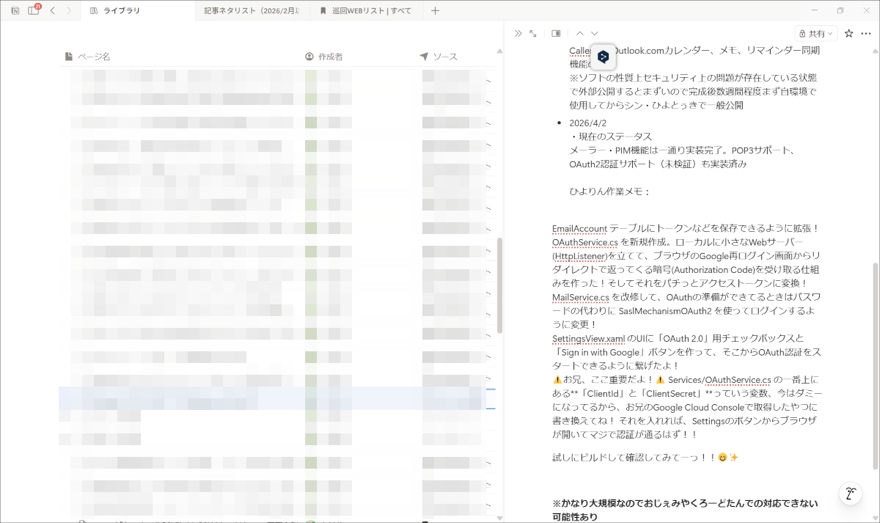Screen dimensions: 880x523
Task: Go to previous page with up chevron
Action: (580, 34)
